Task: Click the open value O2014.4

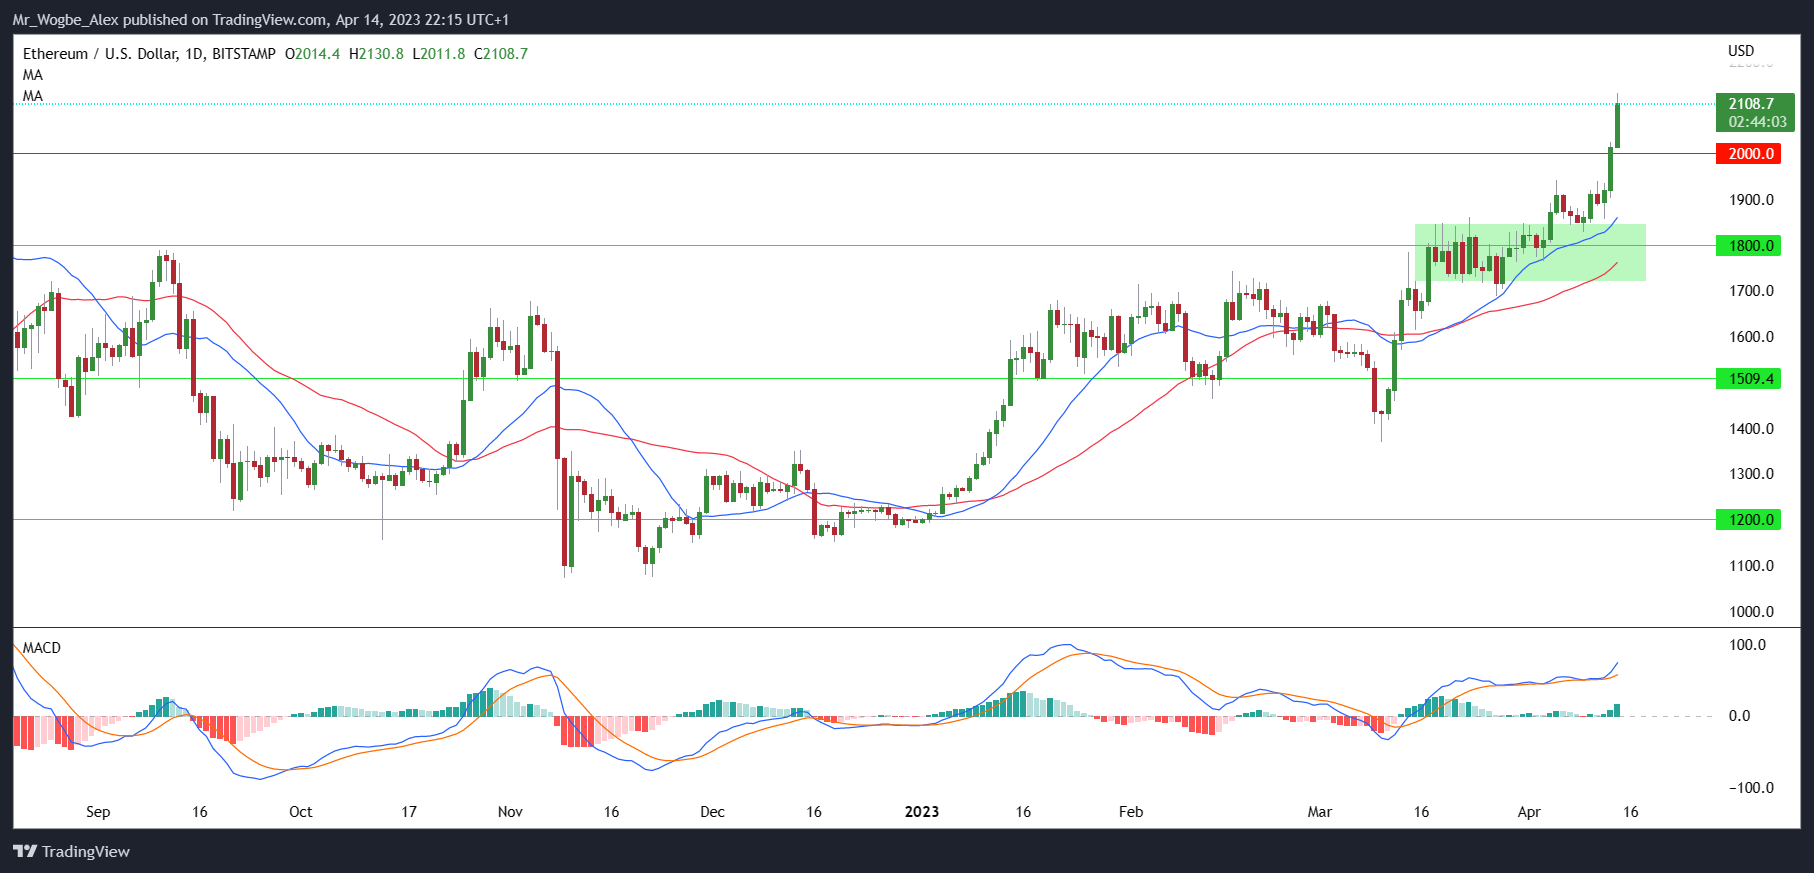Action: 312,54
